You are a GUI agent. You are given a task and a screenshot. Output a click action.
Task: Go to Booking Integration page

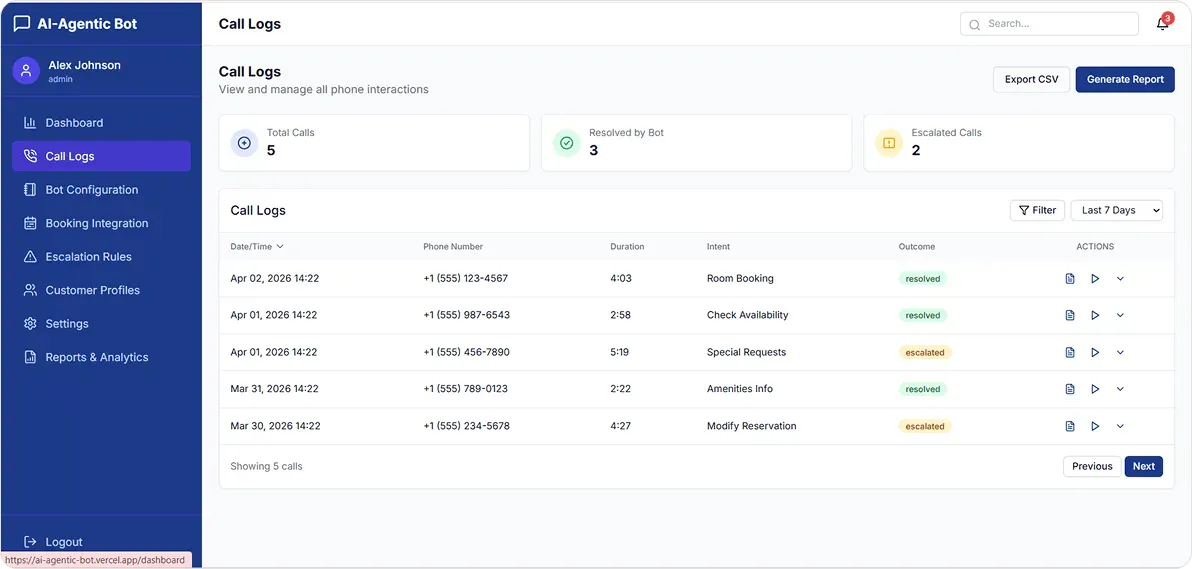click(101, 223)
